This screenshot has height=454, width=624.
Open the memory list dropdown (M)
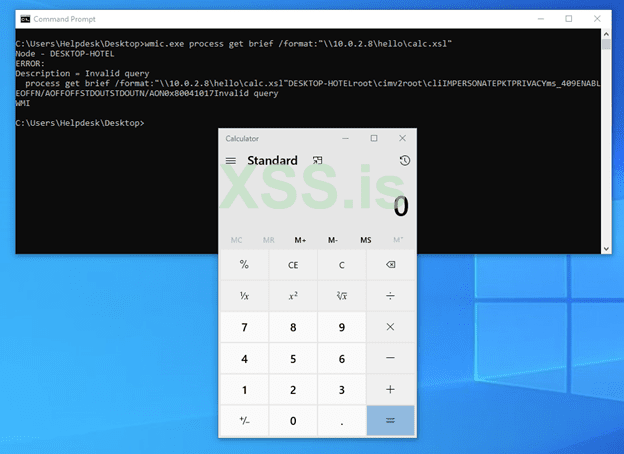point(398,240)
